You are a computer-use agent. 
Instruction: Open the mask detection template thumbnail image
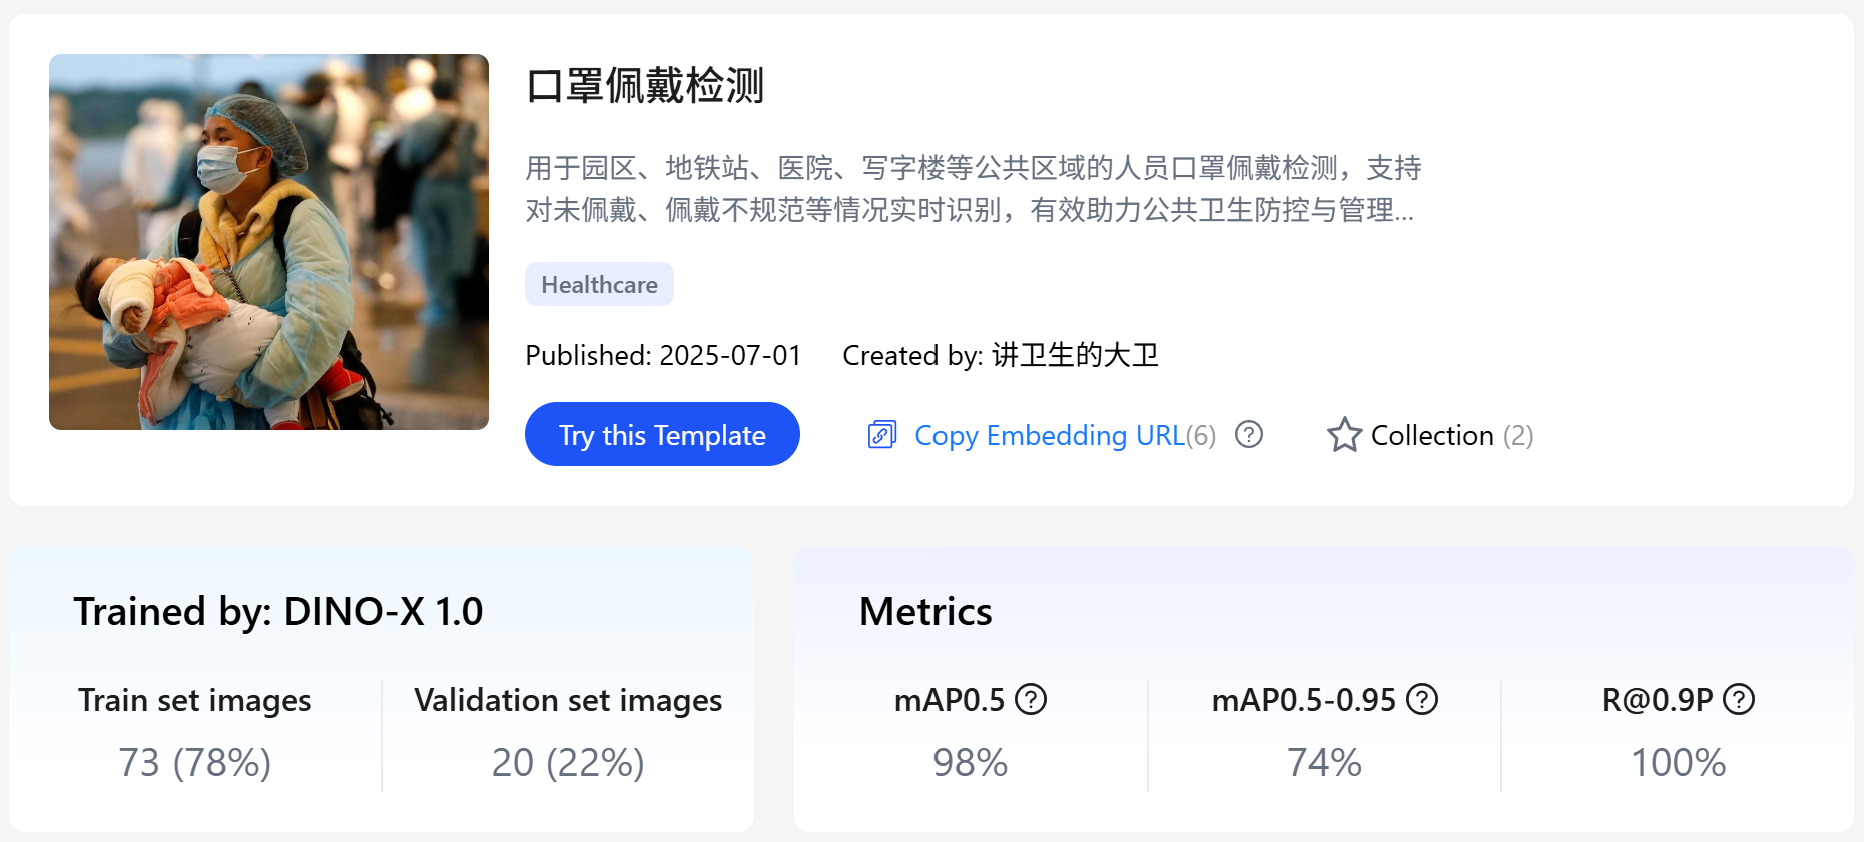pos(269,242)
